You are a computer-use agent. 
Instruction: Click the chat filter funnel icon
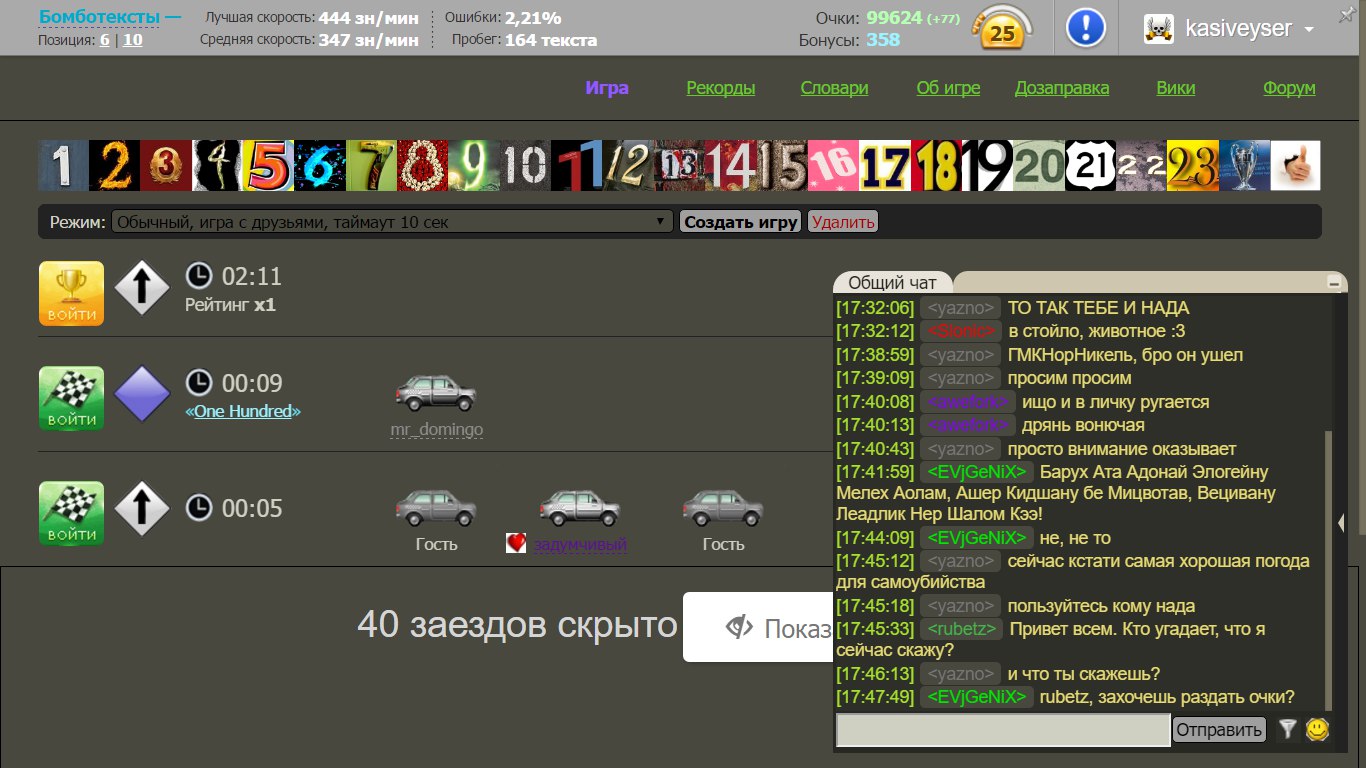(x=1287, y=730)
